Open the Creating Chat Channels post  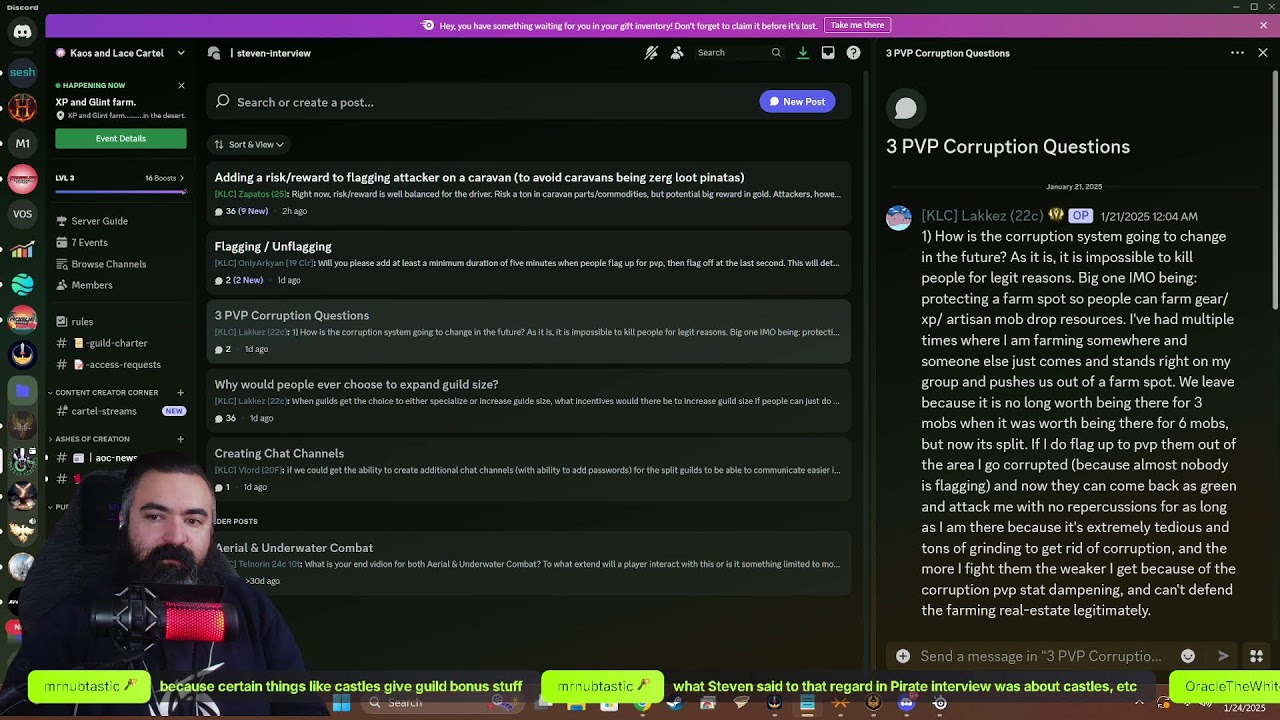(x=528, y=469)
